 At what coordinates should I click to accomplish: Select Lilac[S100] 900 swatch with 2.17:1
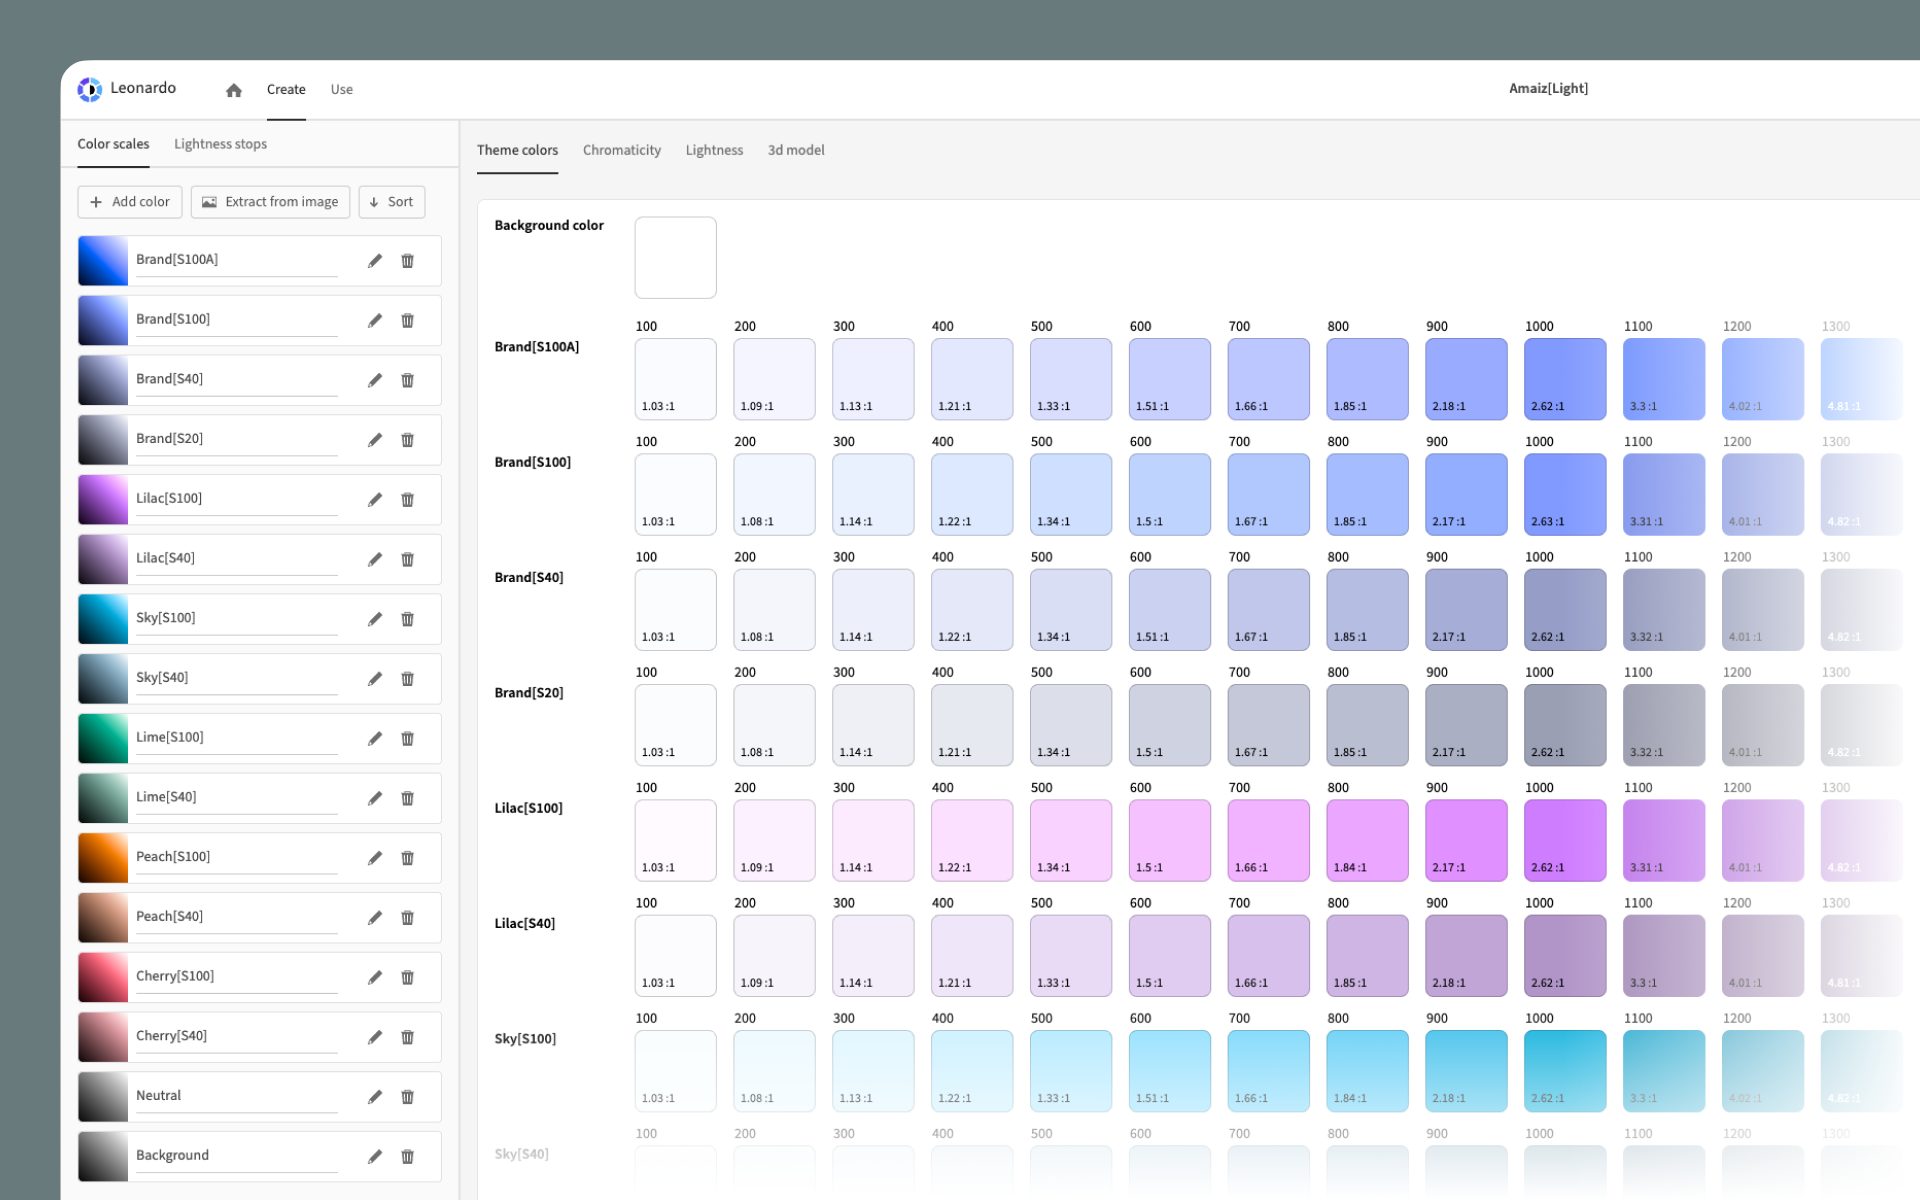[x=1466, y=840]
